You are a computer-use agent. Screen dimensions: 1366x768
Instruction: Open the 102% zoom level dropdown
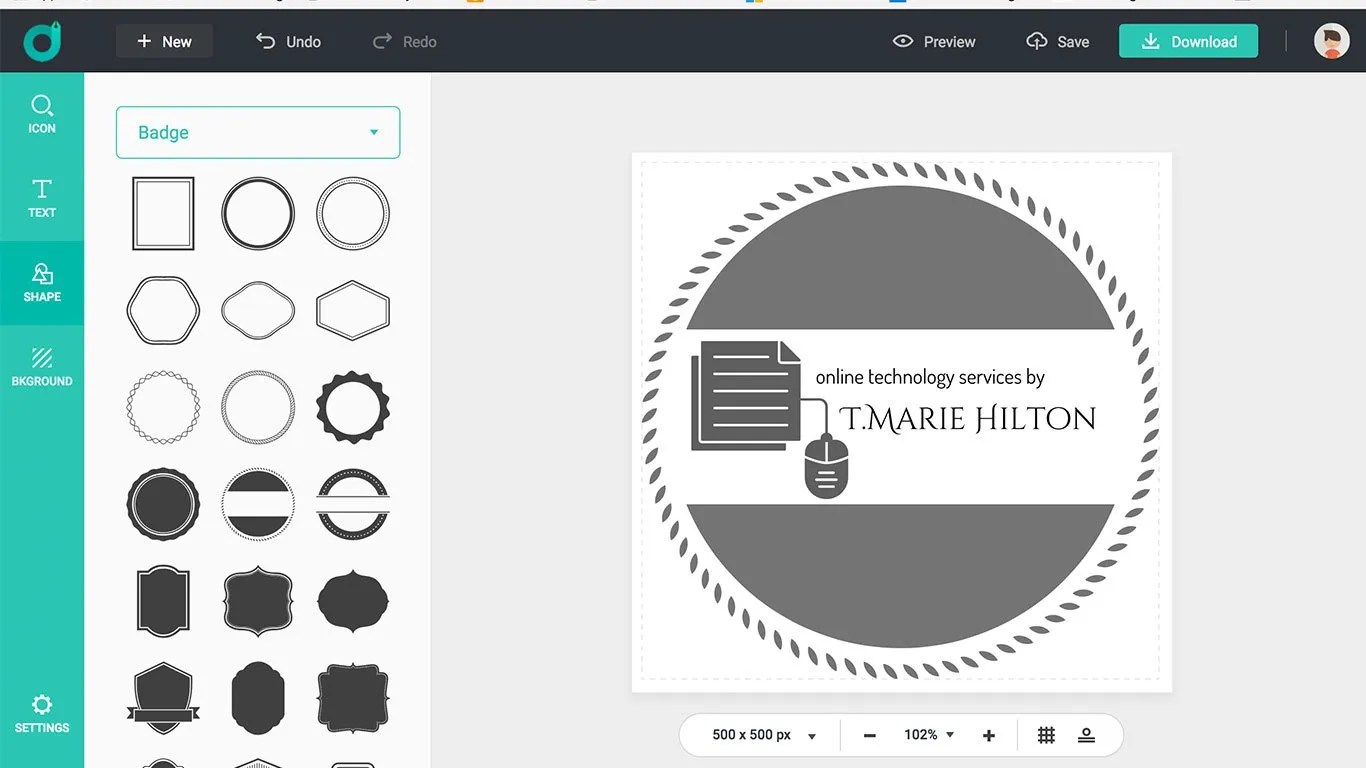[929, 735]
